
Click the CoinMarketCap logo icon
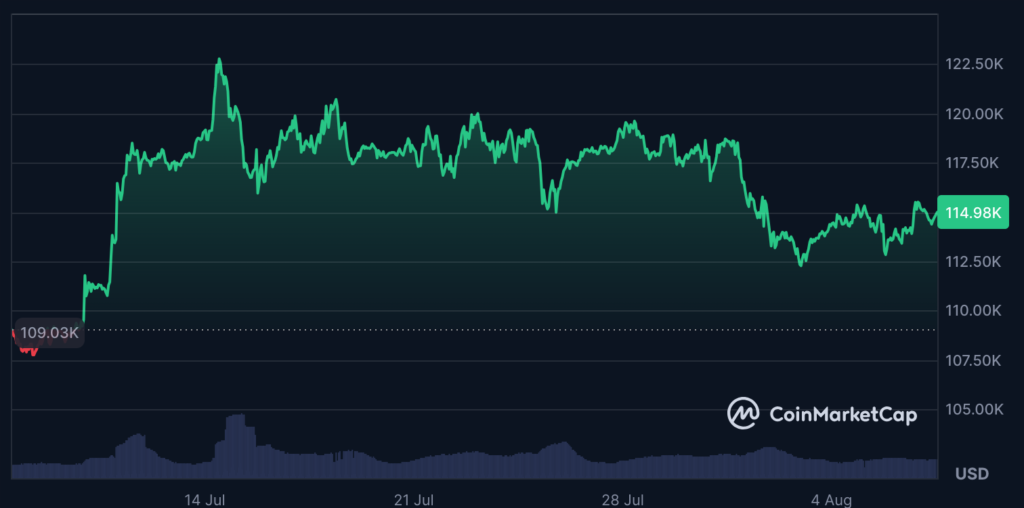pyautogui.click(x=743, y=413)
